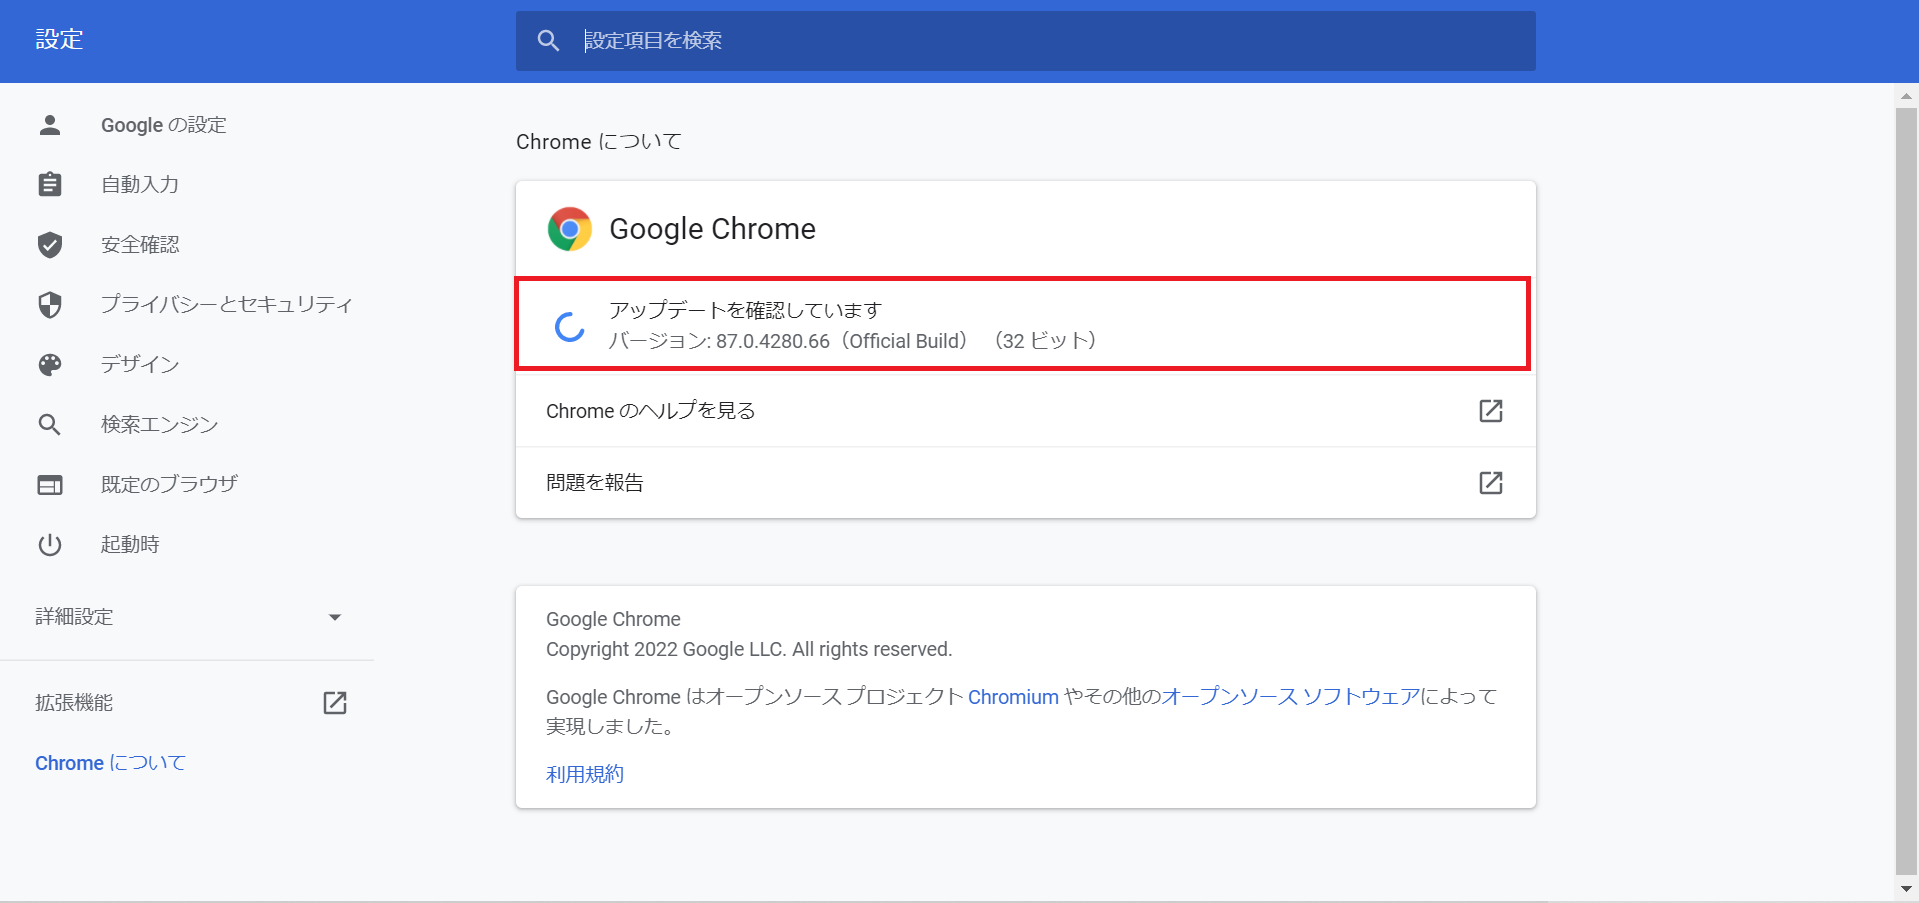Click the search magnifier icon in header

coord(548,41)
